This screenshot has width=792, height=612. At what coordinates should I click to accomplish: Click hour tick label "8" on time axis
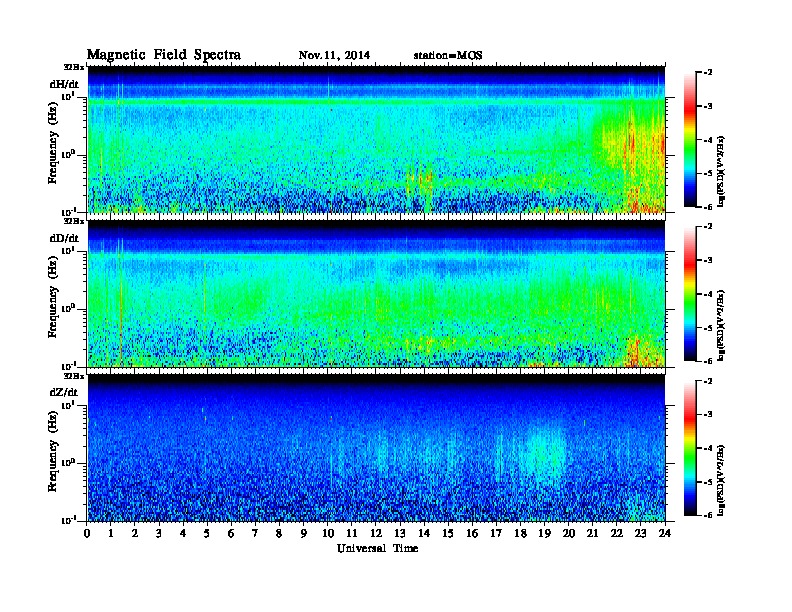click(x=279, y=534)
